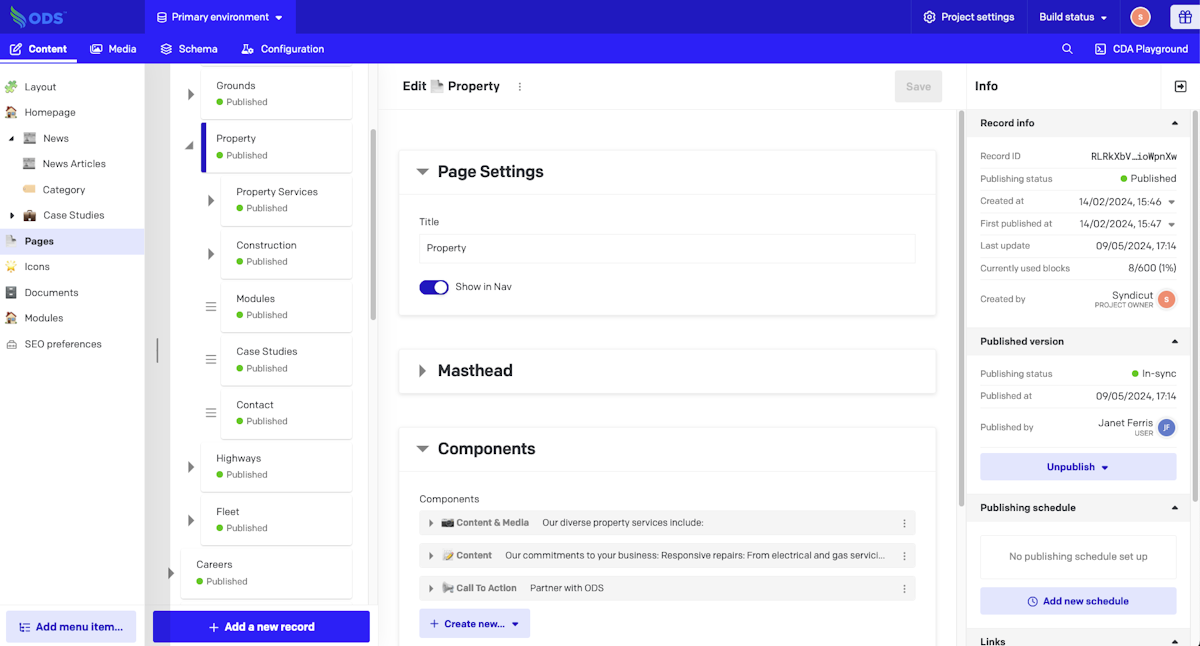The image size is (1200, 646).
Task: Open options menu for Call To Action block
Action: click(x=904, y=589)
